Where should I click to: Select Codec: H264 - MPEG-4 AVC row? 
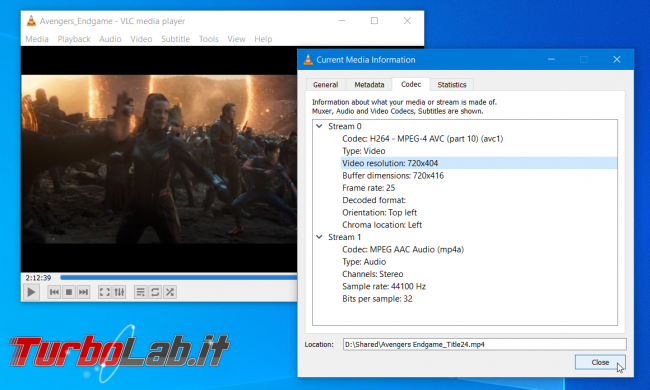tap(422, 139)
